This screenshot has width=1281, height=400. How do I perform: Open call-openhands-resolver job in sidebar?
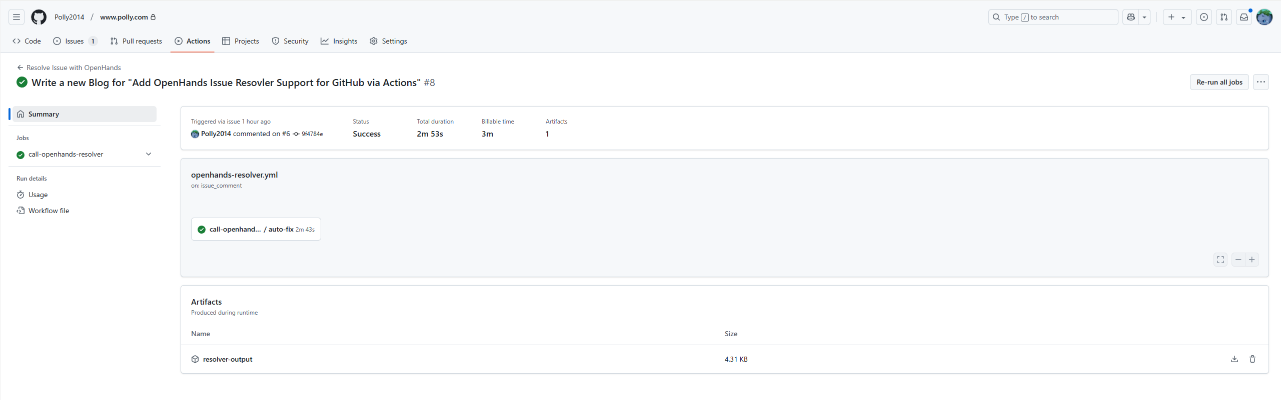[x=66, y=154]
